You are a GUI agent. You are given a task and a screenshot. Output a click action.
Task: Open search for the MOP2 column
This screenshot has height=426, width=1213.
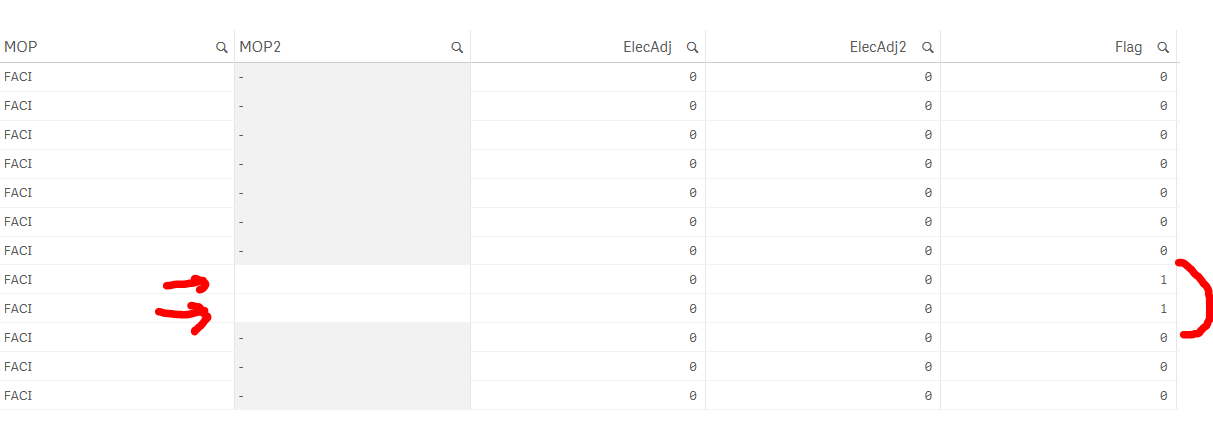pos(457,47)
